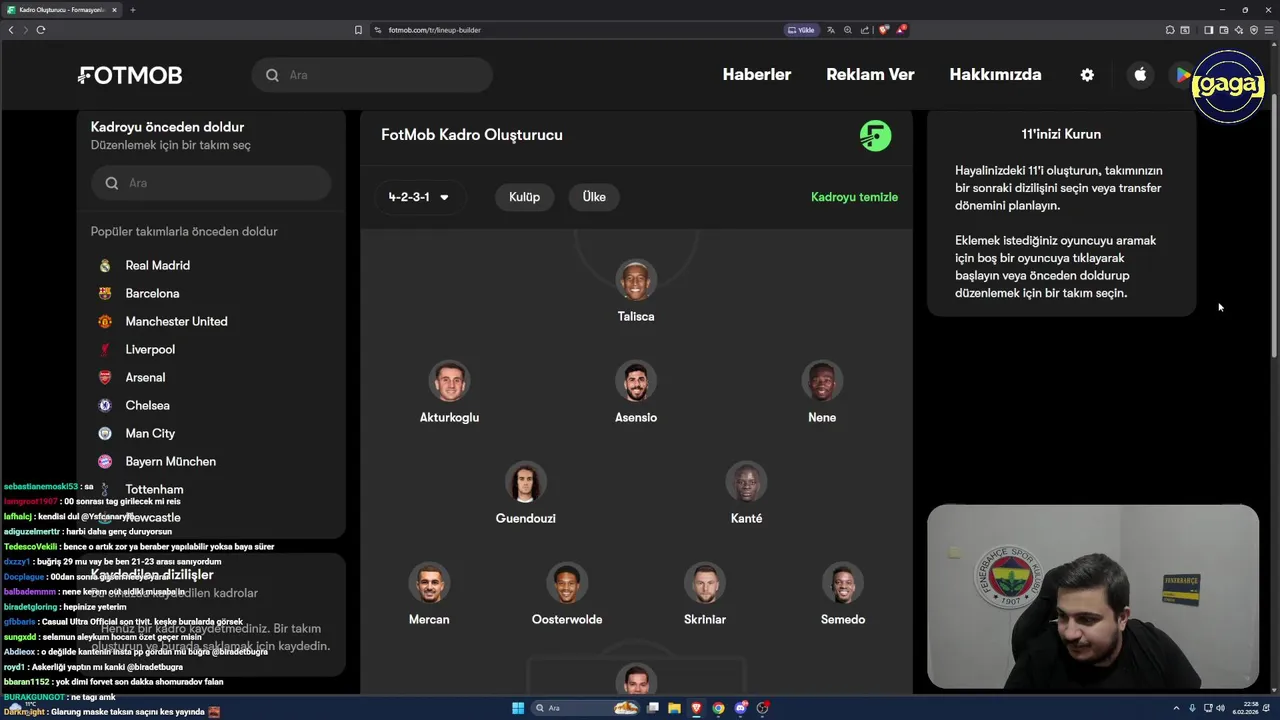Viewport: 1280px width, 720px height.
Task: Select Talisca striker player slot
Action: (636, 292)
